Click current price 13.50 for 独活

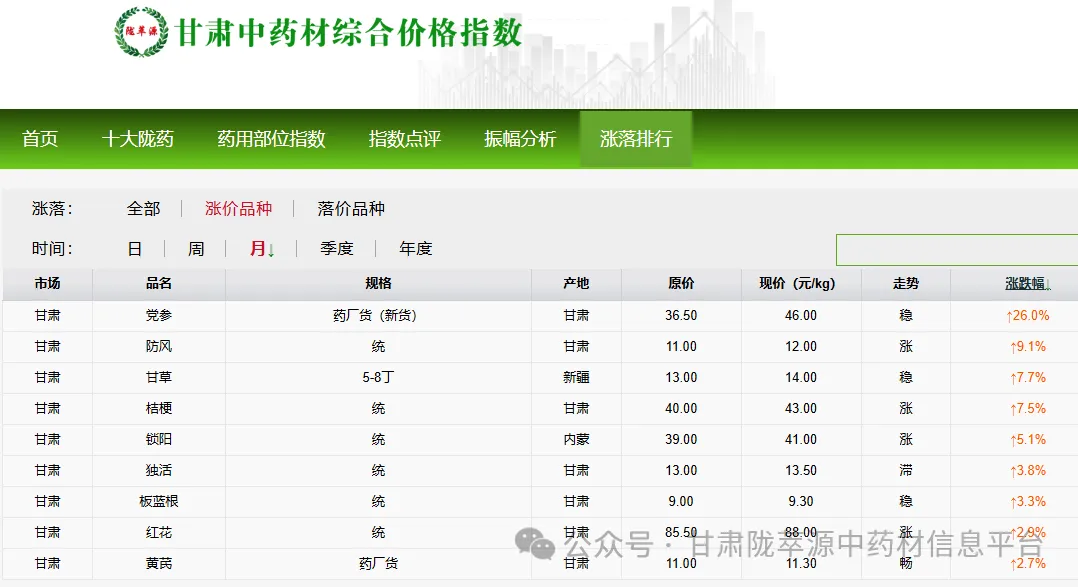801,470
